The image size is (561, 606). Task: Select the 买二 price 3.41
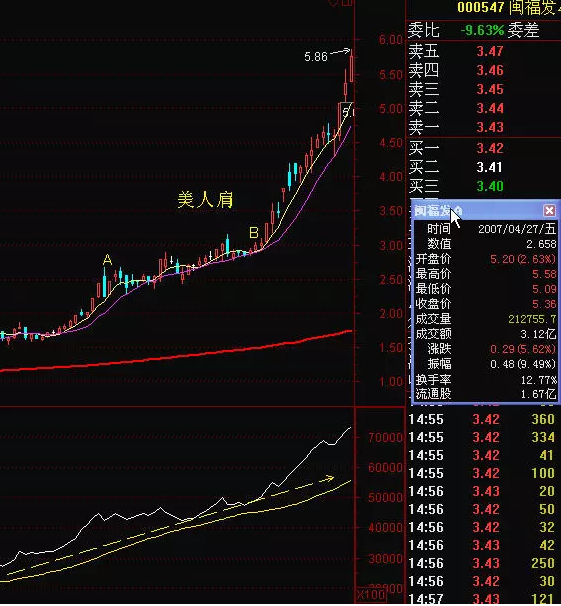pyautogui.click(x=489, y=167)
